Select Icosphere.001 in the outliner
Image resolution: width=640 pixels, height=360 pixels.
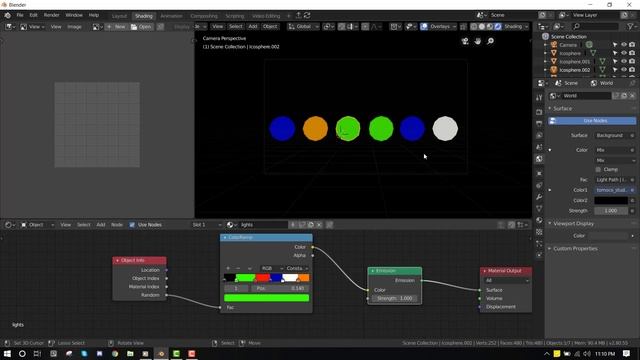tap(574, 62)
